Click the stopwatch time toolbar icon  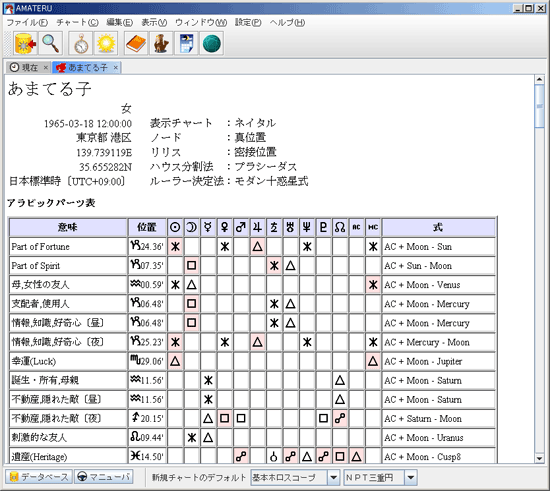coord(81,43)
